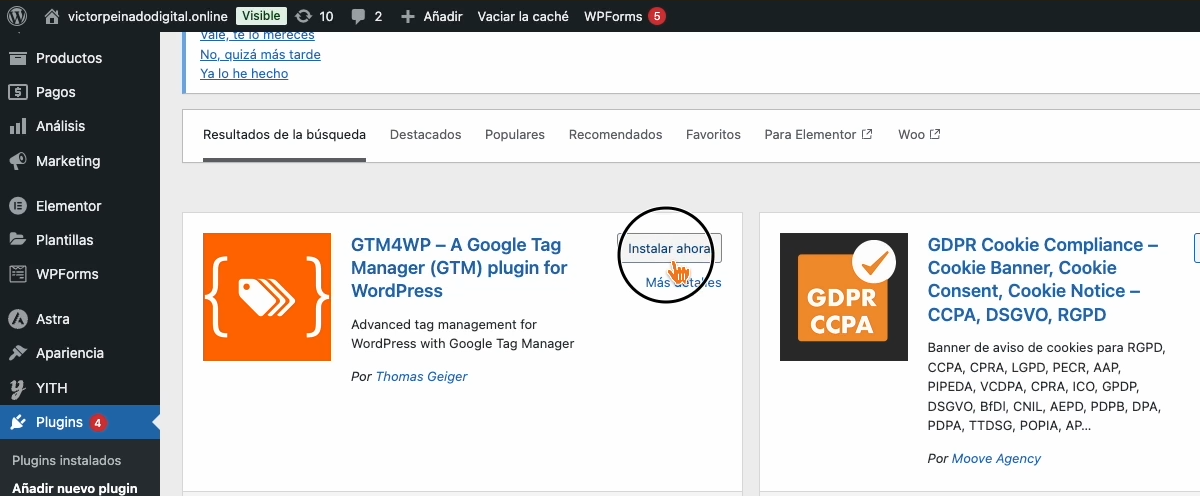Open the Woo external tab
The width and height of the screenshot is (1200, 496).
[919, 135]
